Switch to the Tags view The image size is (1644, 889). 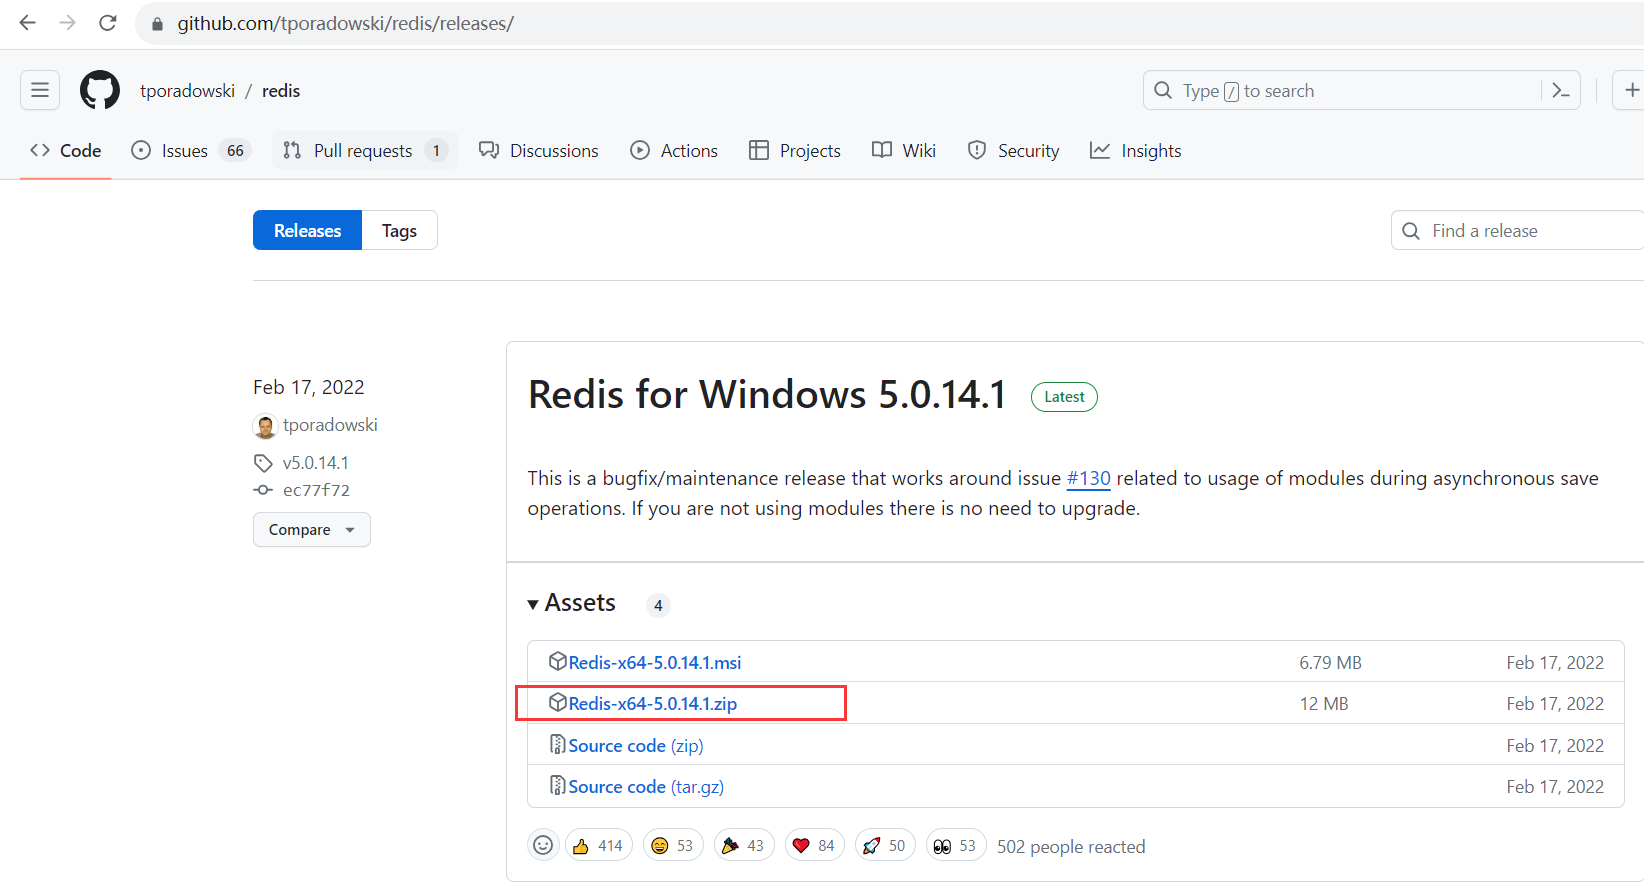coord(399,230)
